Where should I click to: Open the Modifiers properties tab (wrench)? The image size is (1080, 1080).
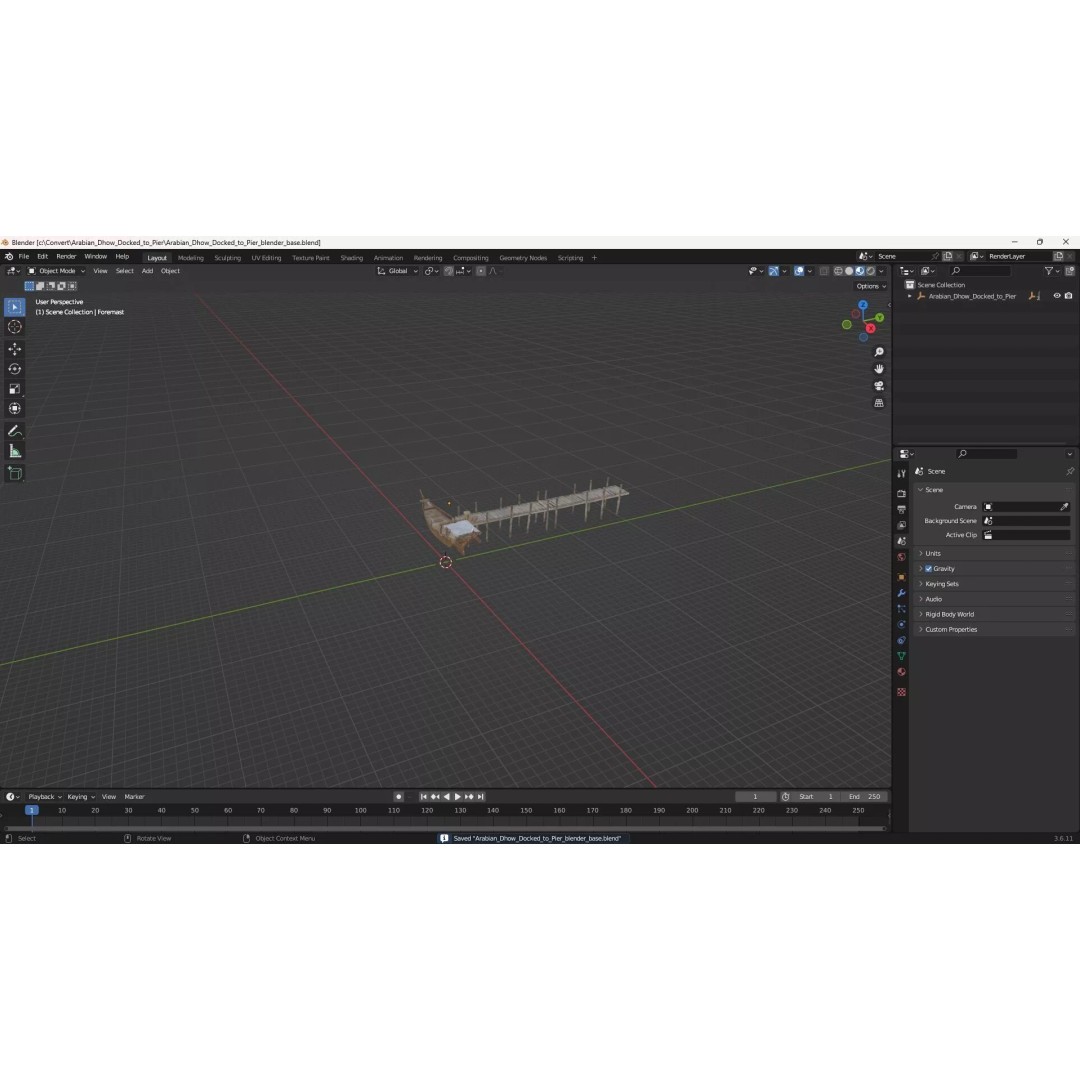click(x=901, y=593)
